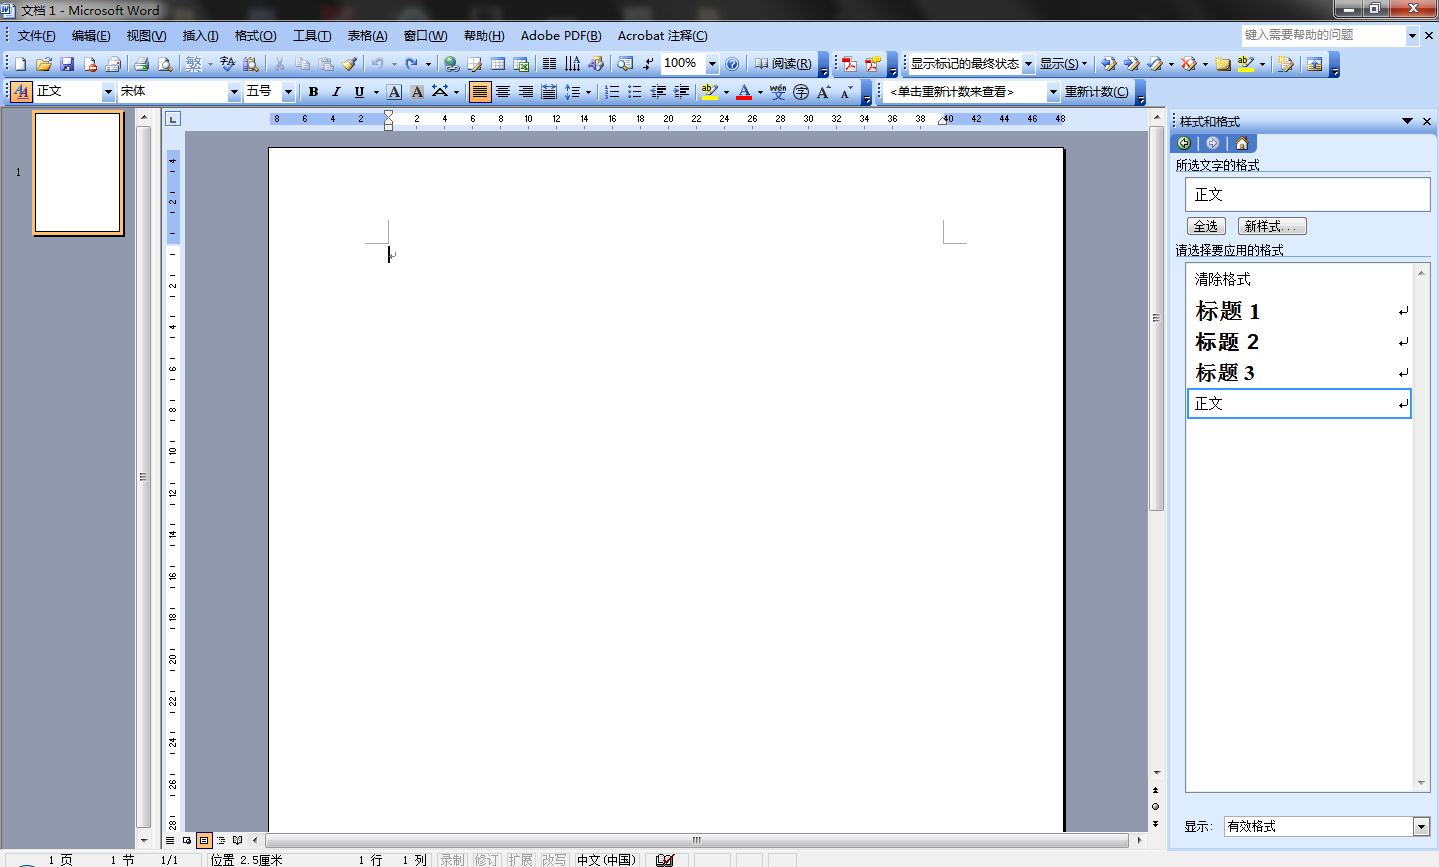The image size is (1439, 867).
Task: Open the 文件(F) menu
Action: (x=37, y=36)
